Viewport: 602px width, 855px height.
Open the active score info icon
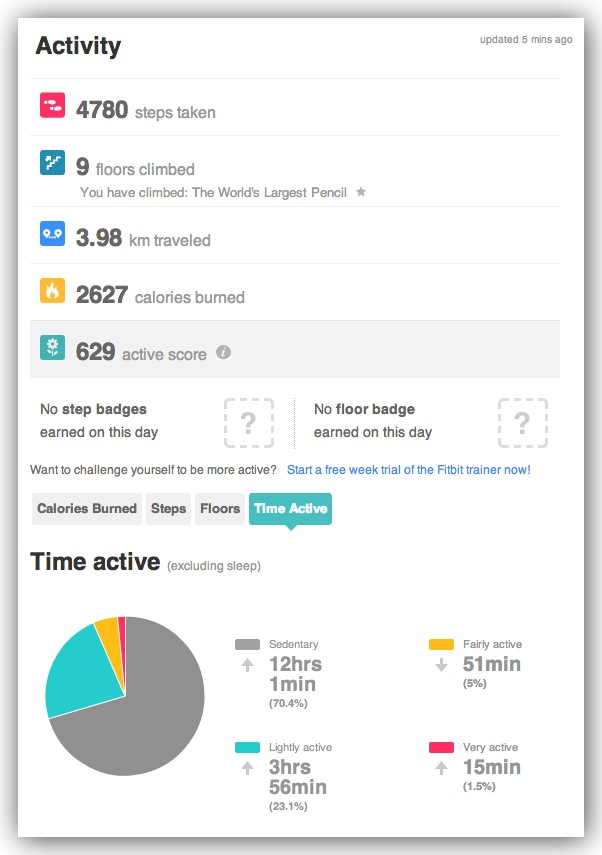click(x=224, y=352)
